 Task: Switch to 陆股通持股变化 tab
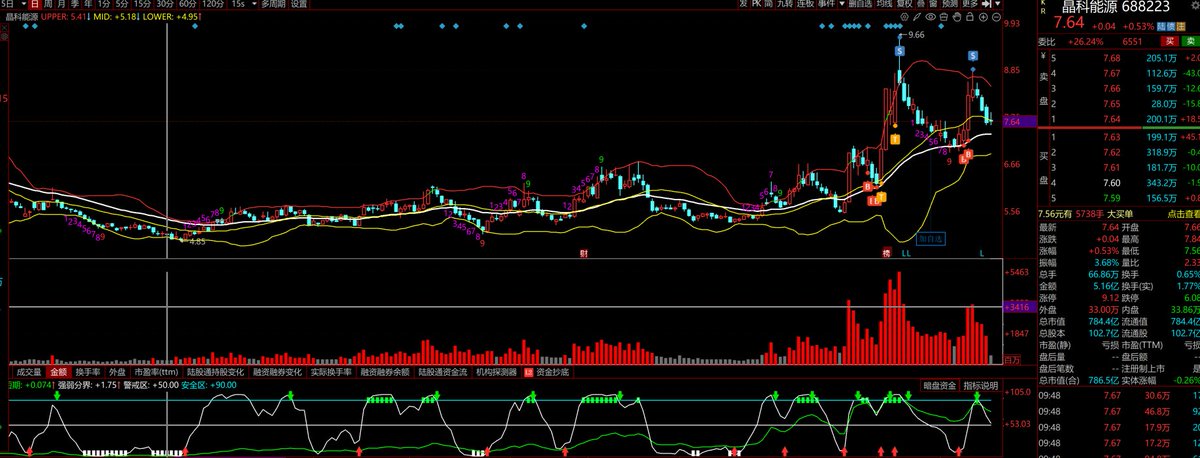pos(215,371)
